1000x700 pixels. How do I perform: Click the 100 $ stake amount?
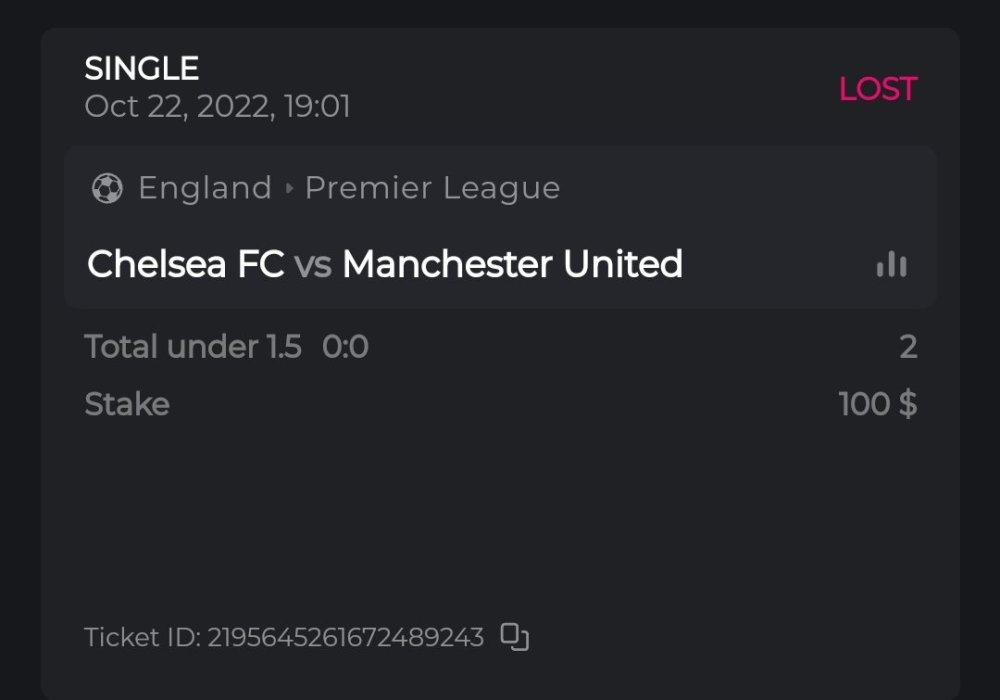[877, 404]
